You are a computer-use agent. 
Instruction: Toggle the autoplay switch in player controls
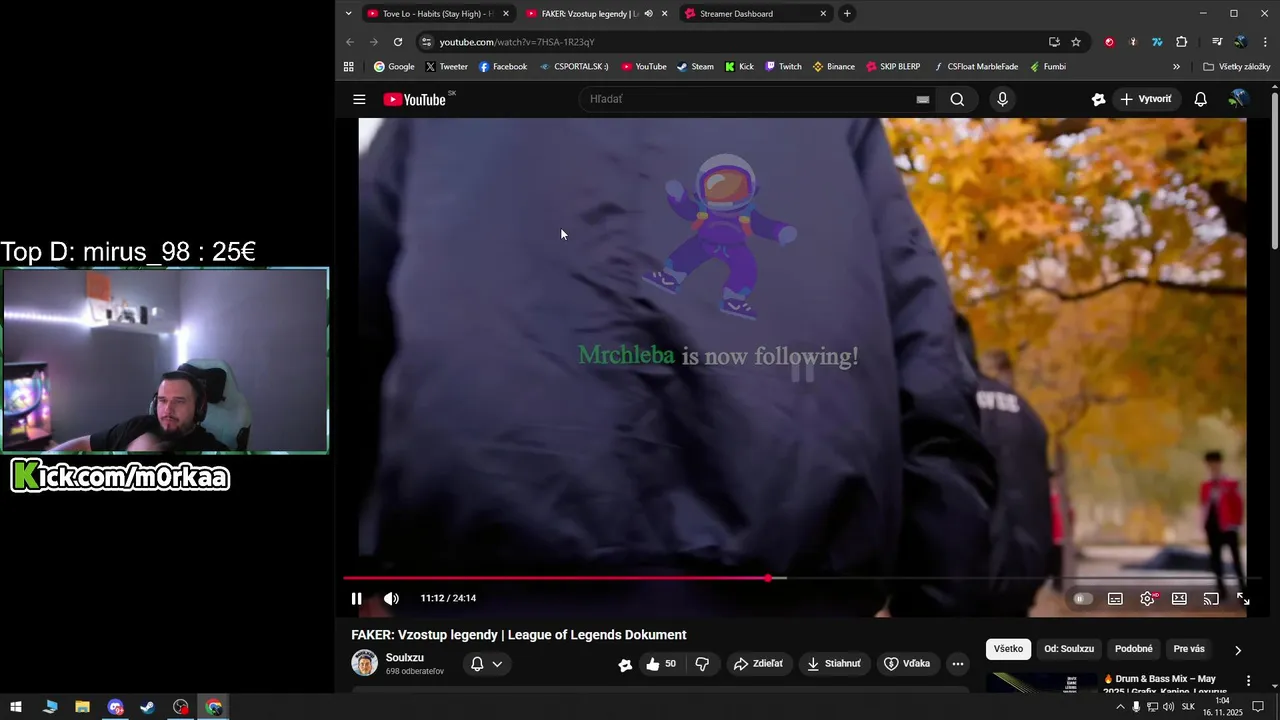click(x=1082, y=598)
